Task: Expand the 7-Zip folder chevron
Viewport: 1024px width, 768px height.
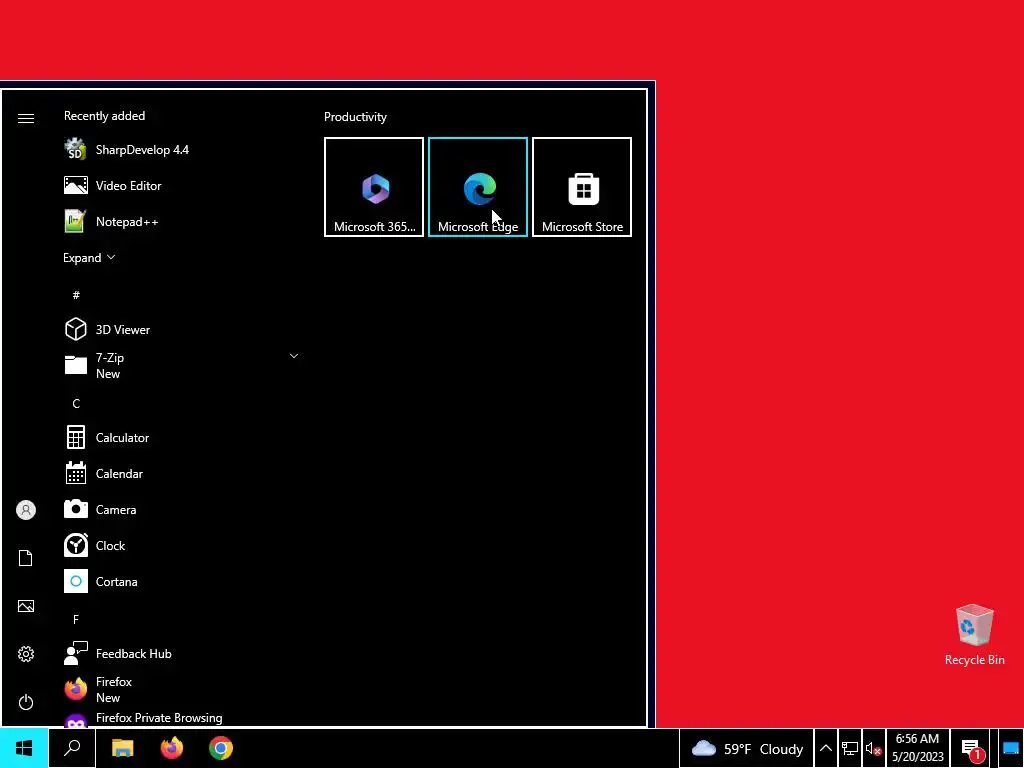Action: [x=294, y=356]
